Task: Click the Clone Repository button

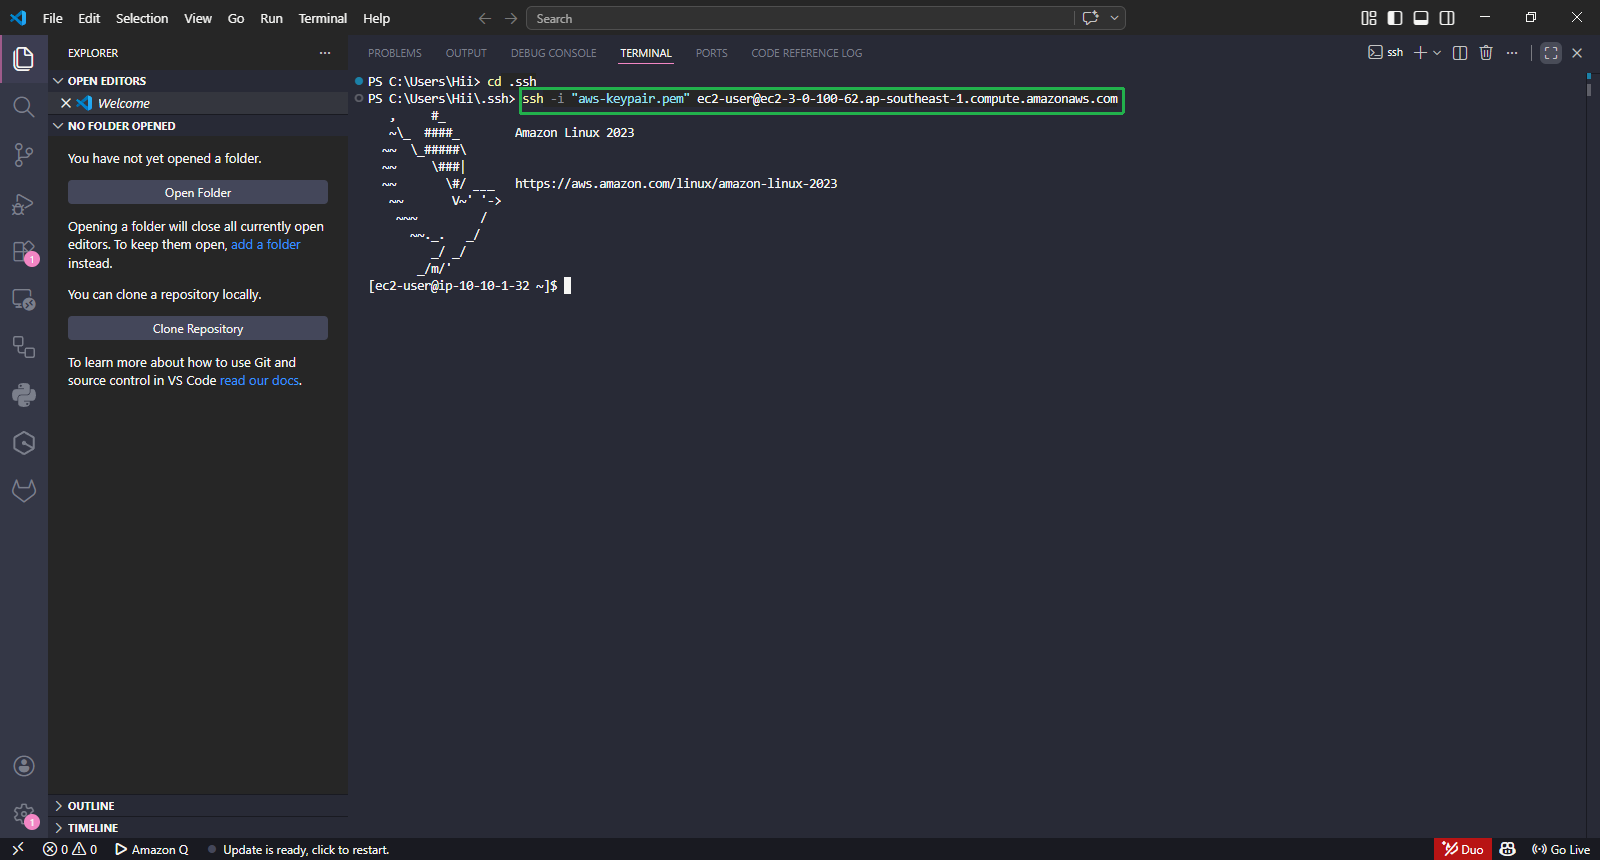Action: tap(198, 328)
